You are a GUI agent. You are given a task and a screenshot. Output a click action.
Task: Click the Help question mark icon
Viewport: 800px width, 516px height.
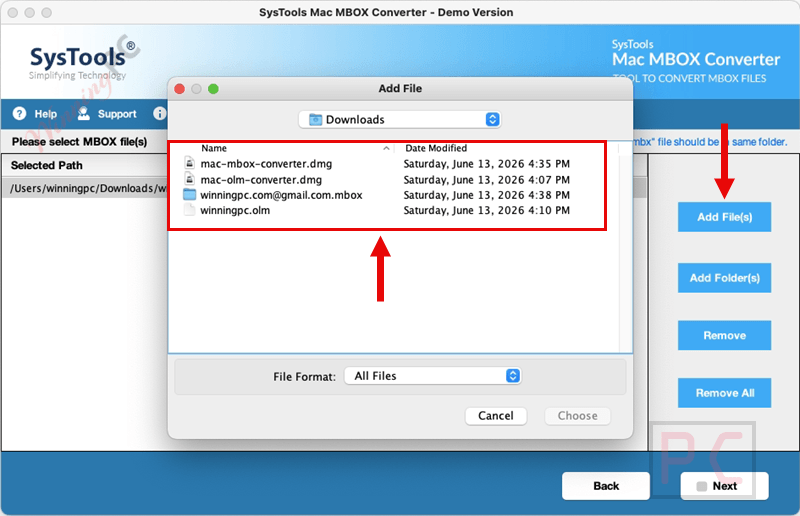(19, 113)
